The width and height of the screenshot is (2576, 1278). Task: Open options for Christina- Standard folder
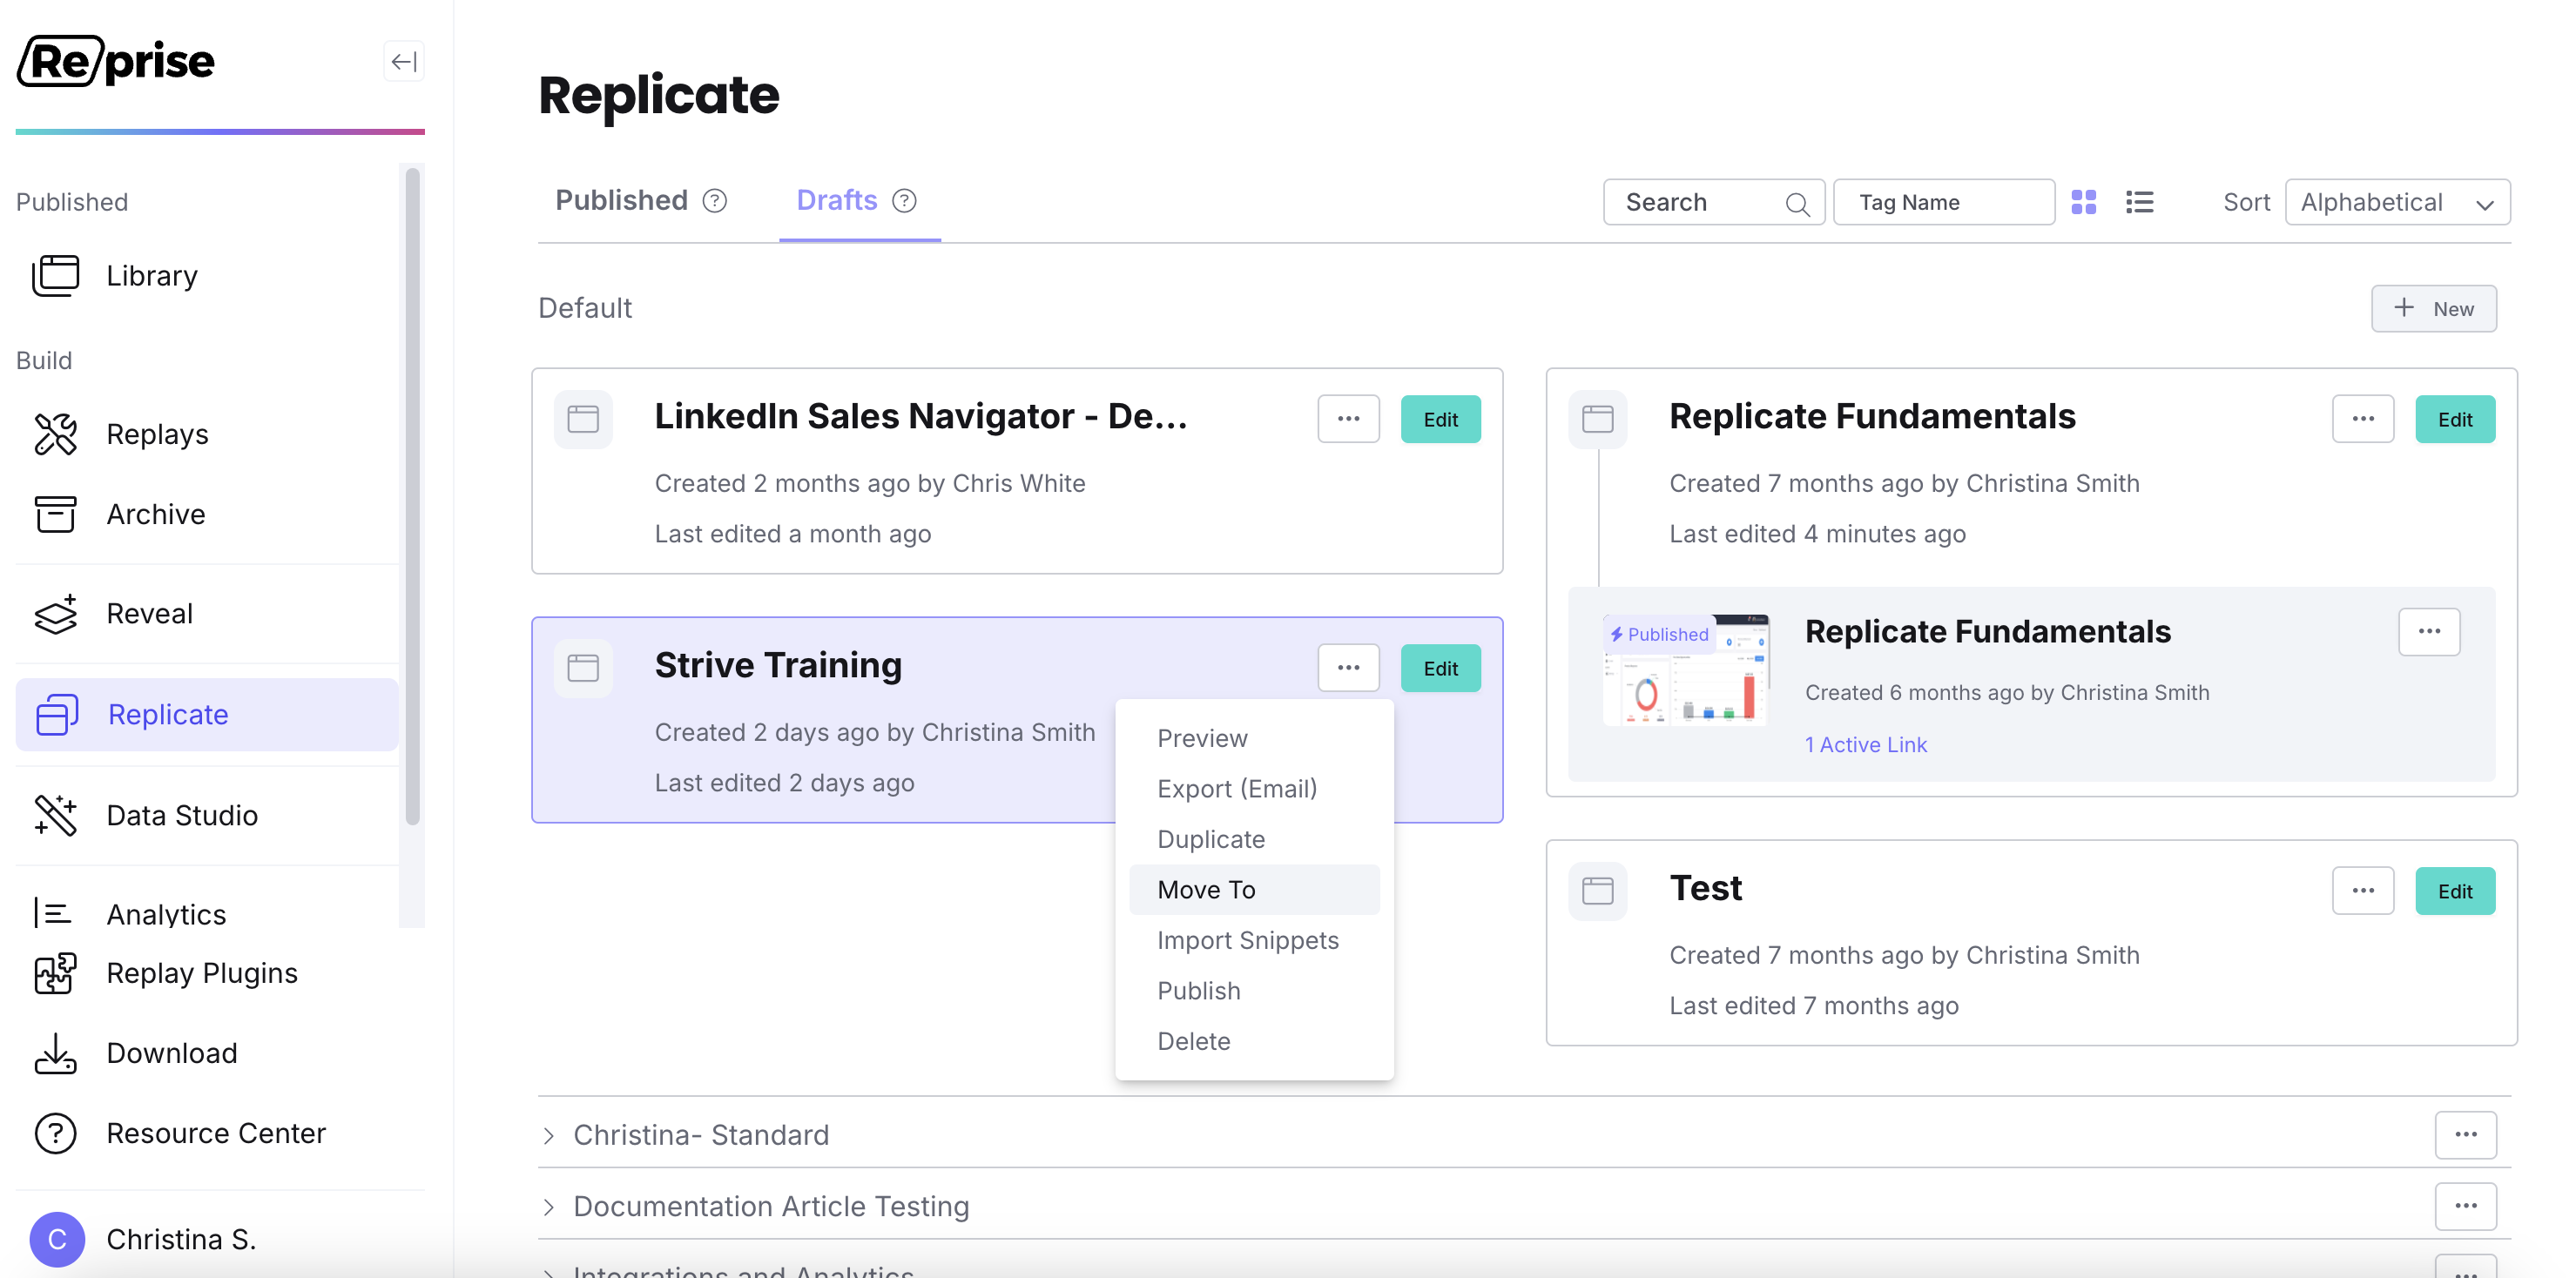point(2465,1135)
